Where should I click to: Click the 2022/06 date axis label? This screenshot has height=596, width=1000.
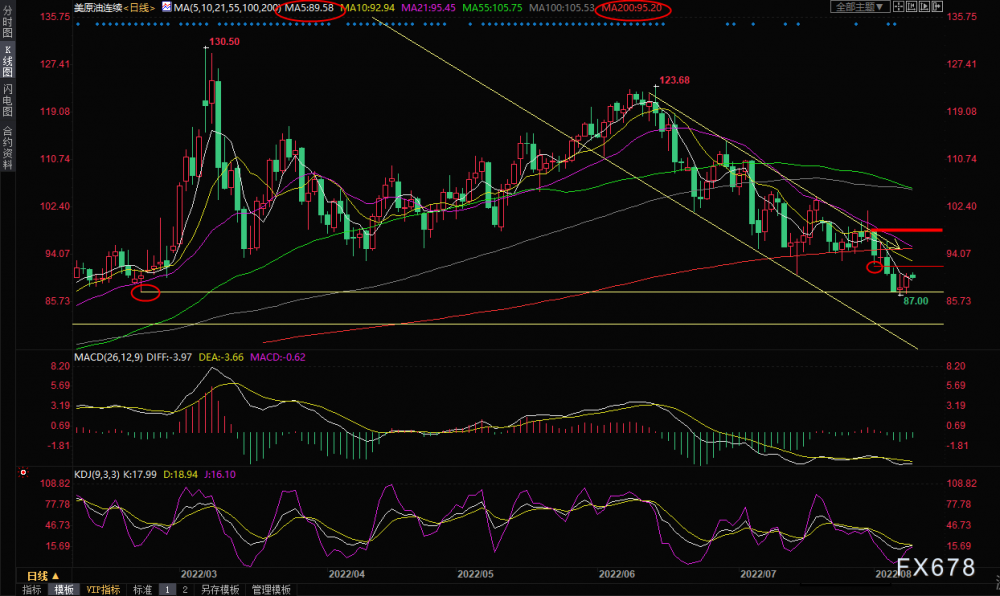tap(617, 574)
